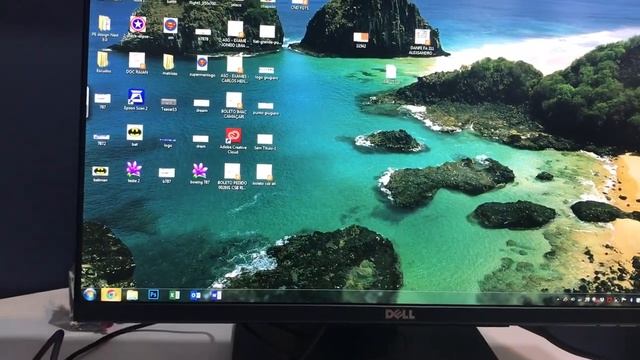
Task: Select the Adobe Creative Cloud shortcut
Action: point(233,141)
